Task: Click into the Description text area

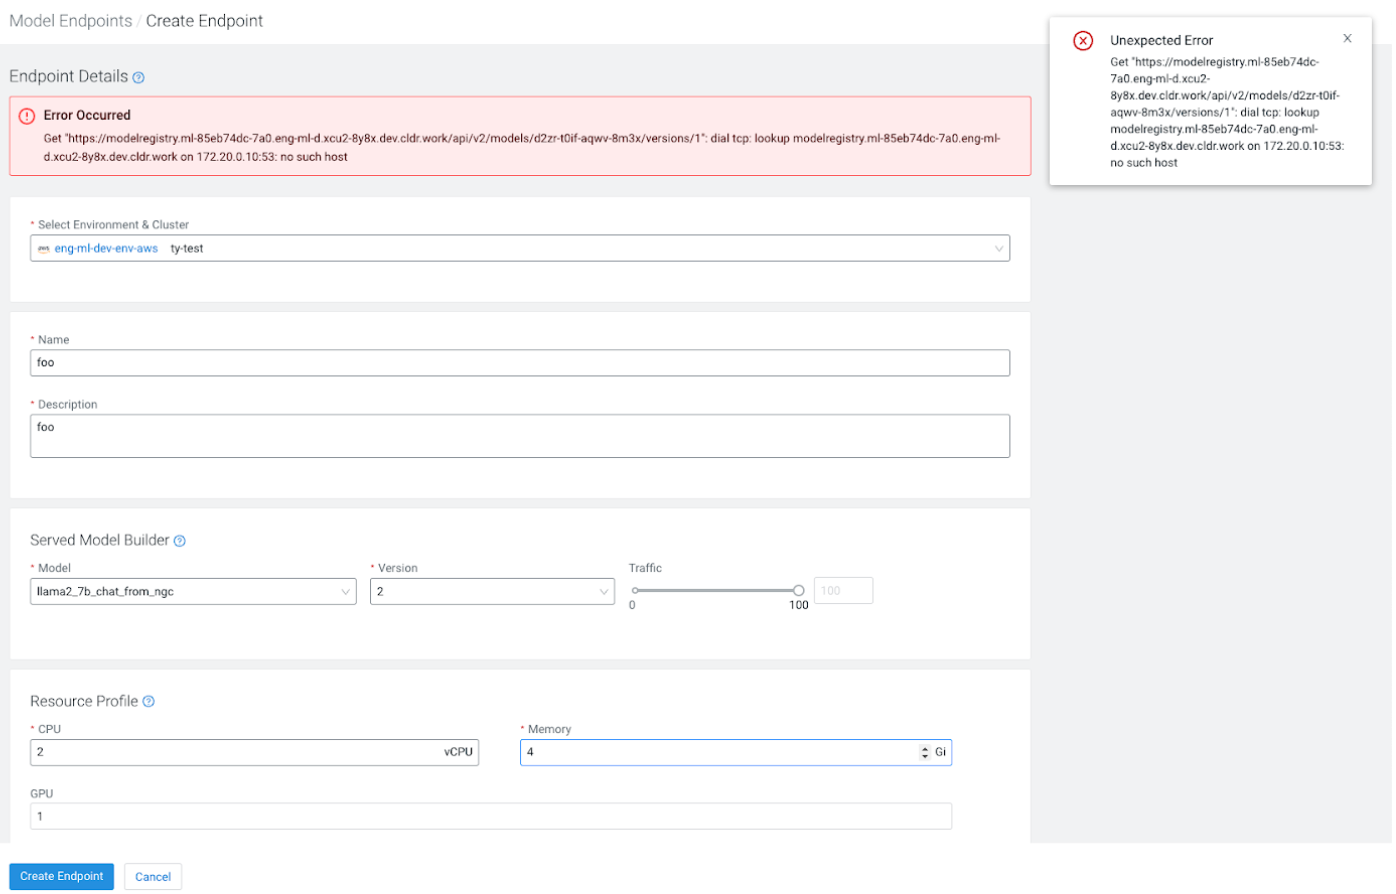Action: (520, 437)
